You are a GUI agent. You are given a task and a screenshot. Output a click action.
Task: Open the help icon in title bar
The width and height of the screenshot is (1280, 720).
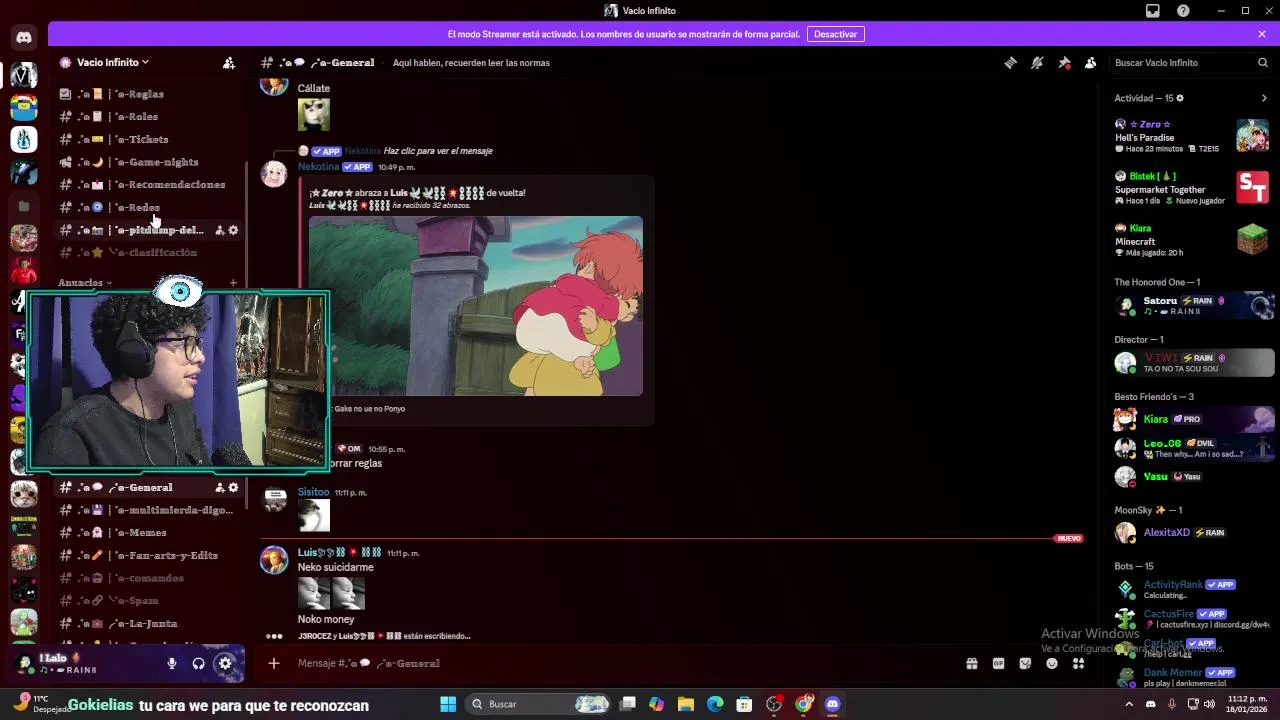coord(1184,11)
